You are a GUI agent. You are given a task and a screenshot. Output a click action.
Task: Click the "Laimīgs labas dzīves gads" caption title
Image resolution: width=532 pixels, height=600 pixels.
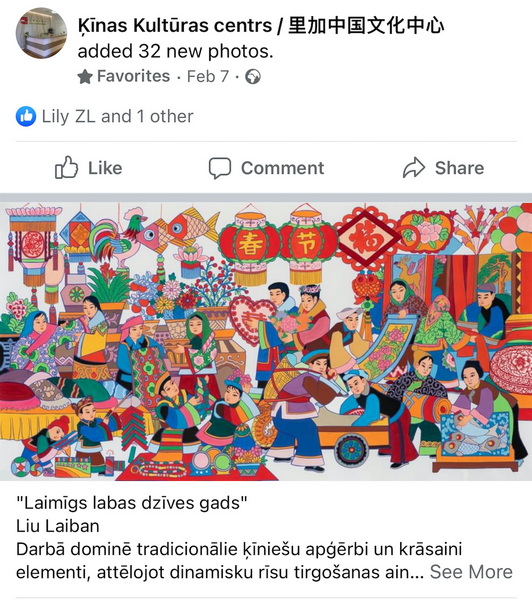click(132, 503)
